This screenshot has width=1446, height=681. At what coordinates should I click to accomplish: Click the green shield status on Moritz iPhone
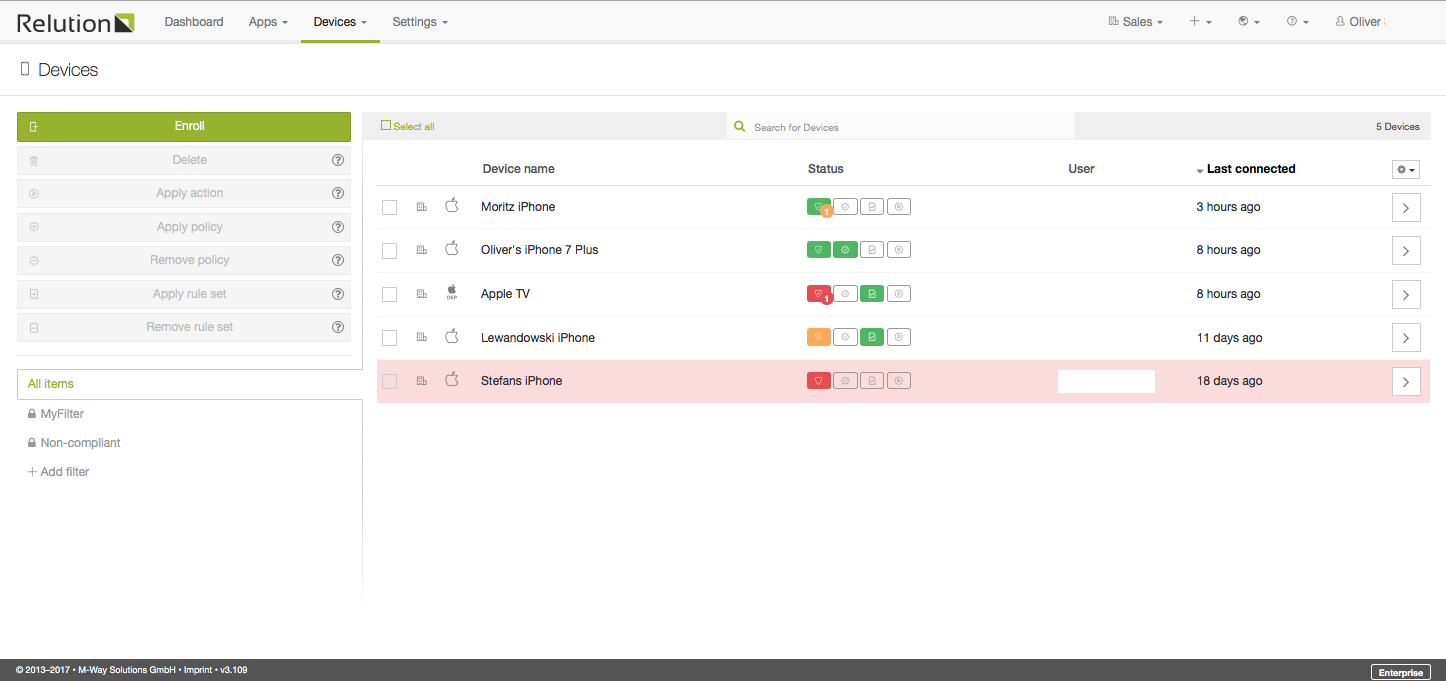(x=818, y=207)
